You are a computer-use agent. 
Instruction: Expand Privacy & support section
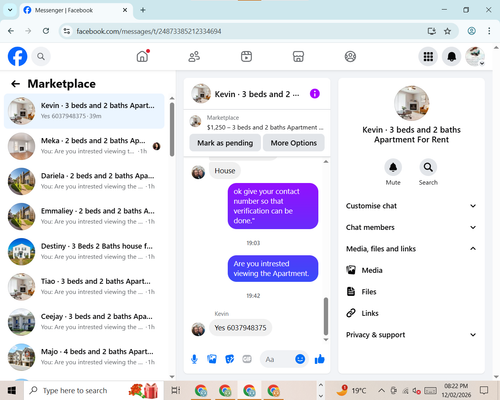(411, 335)
